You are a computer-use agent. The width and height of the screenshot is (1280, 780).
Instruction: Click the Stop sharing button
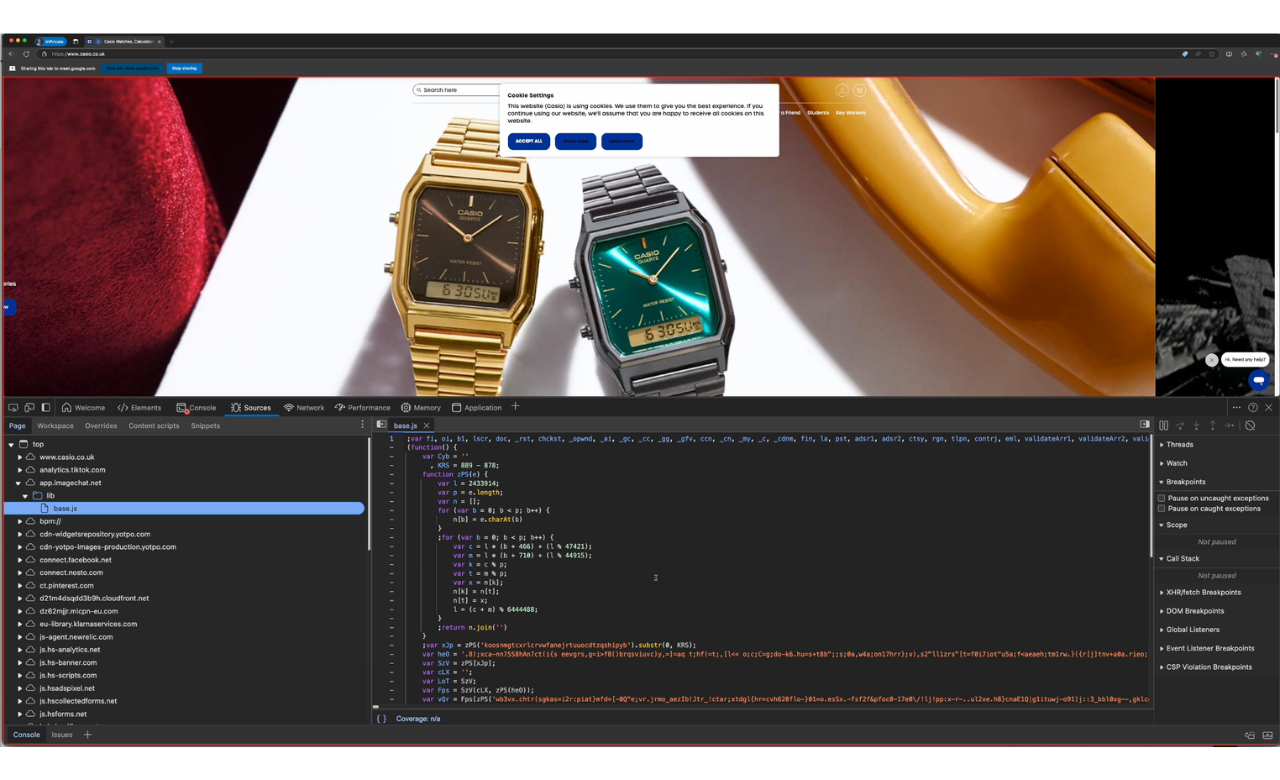[x=184, y=68]
